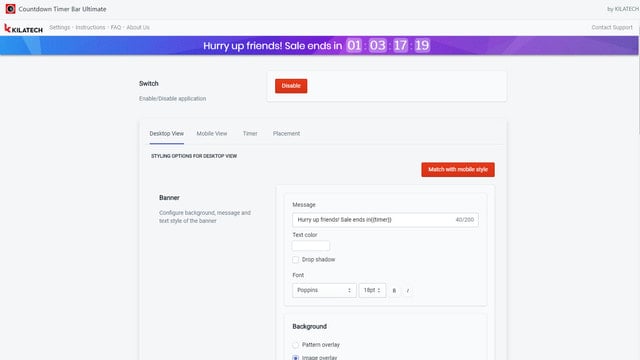Image resolution: width=640 pixels, height=360 pixels.
Task: Open the Instructions link
Action: point(90,27)
